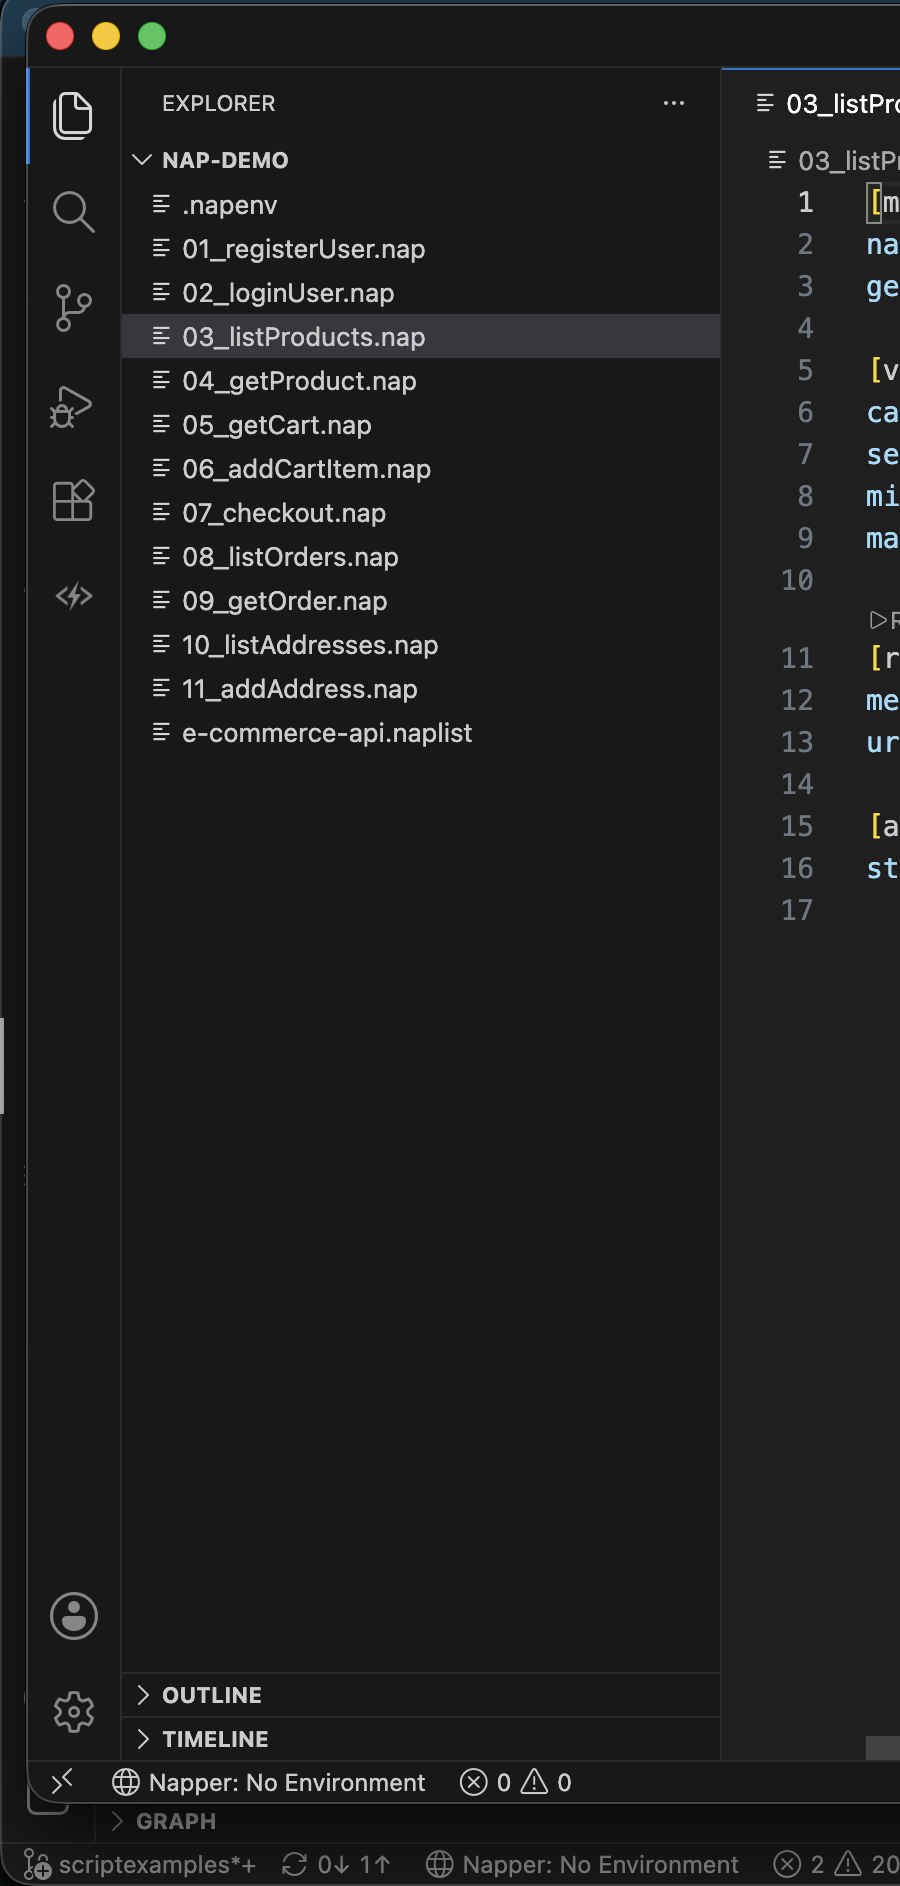Open 08_listOrders.nap file
The image size is (900, 1886).
coord(421,557)
